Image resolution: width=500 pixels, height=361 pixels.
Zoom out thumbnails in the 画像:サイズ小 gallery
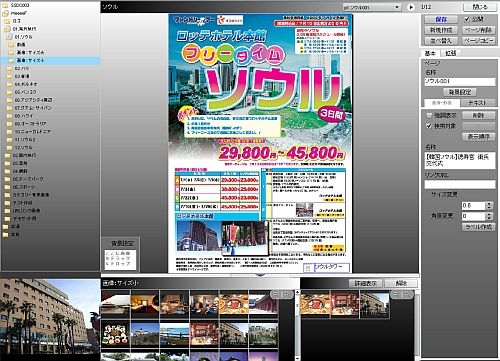[x=275, y=294]
